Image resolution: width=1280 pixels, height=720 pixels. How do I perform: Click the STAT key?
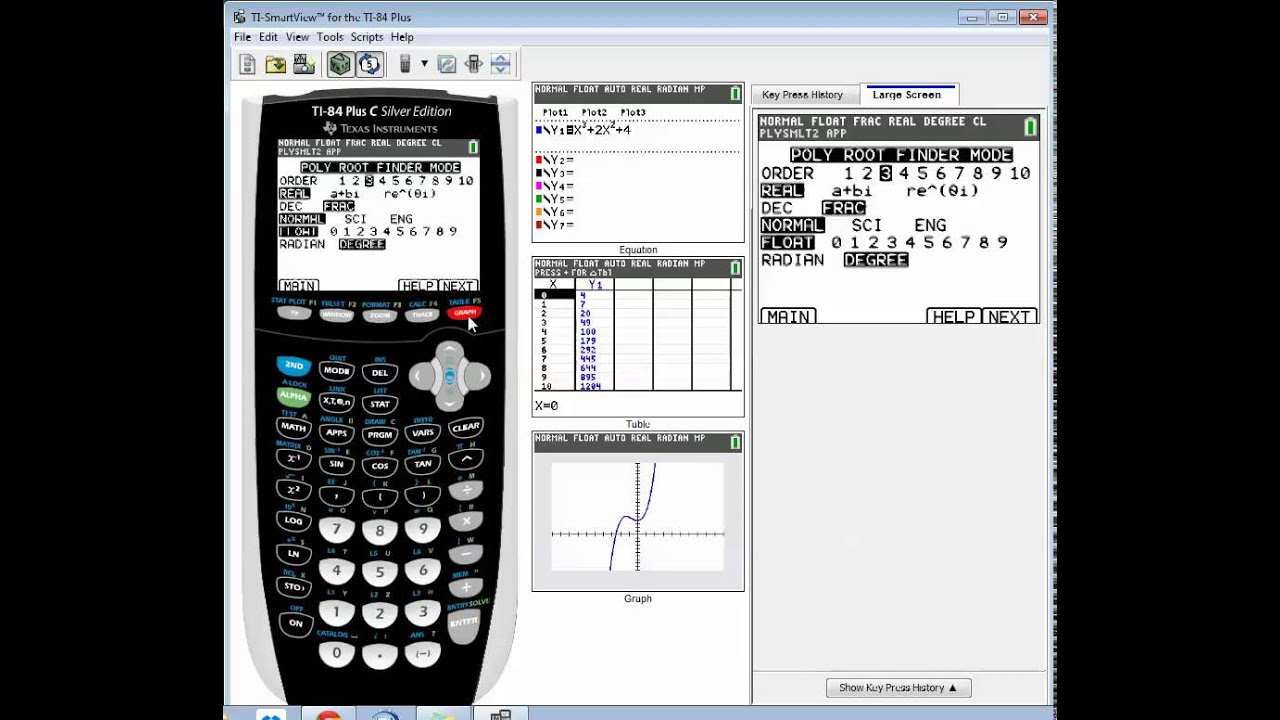click(x=379, y=404)
